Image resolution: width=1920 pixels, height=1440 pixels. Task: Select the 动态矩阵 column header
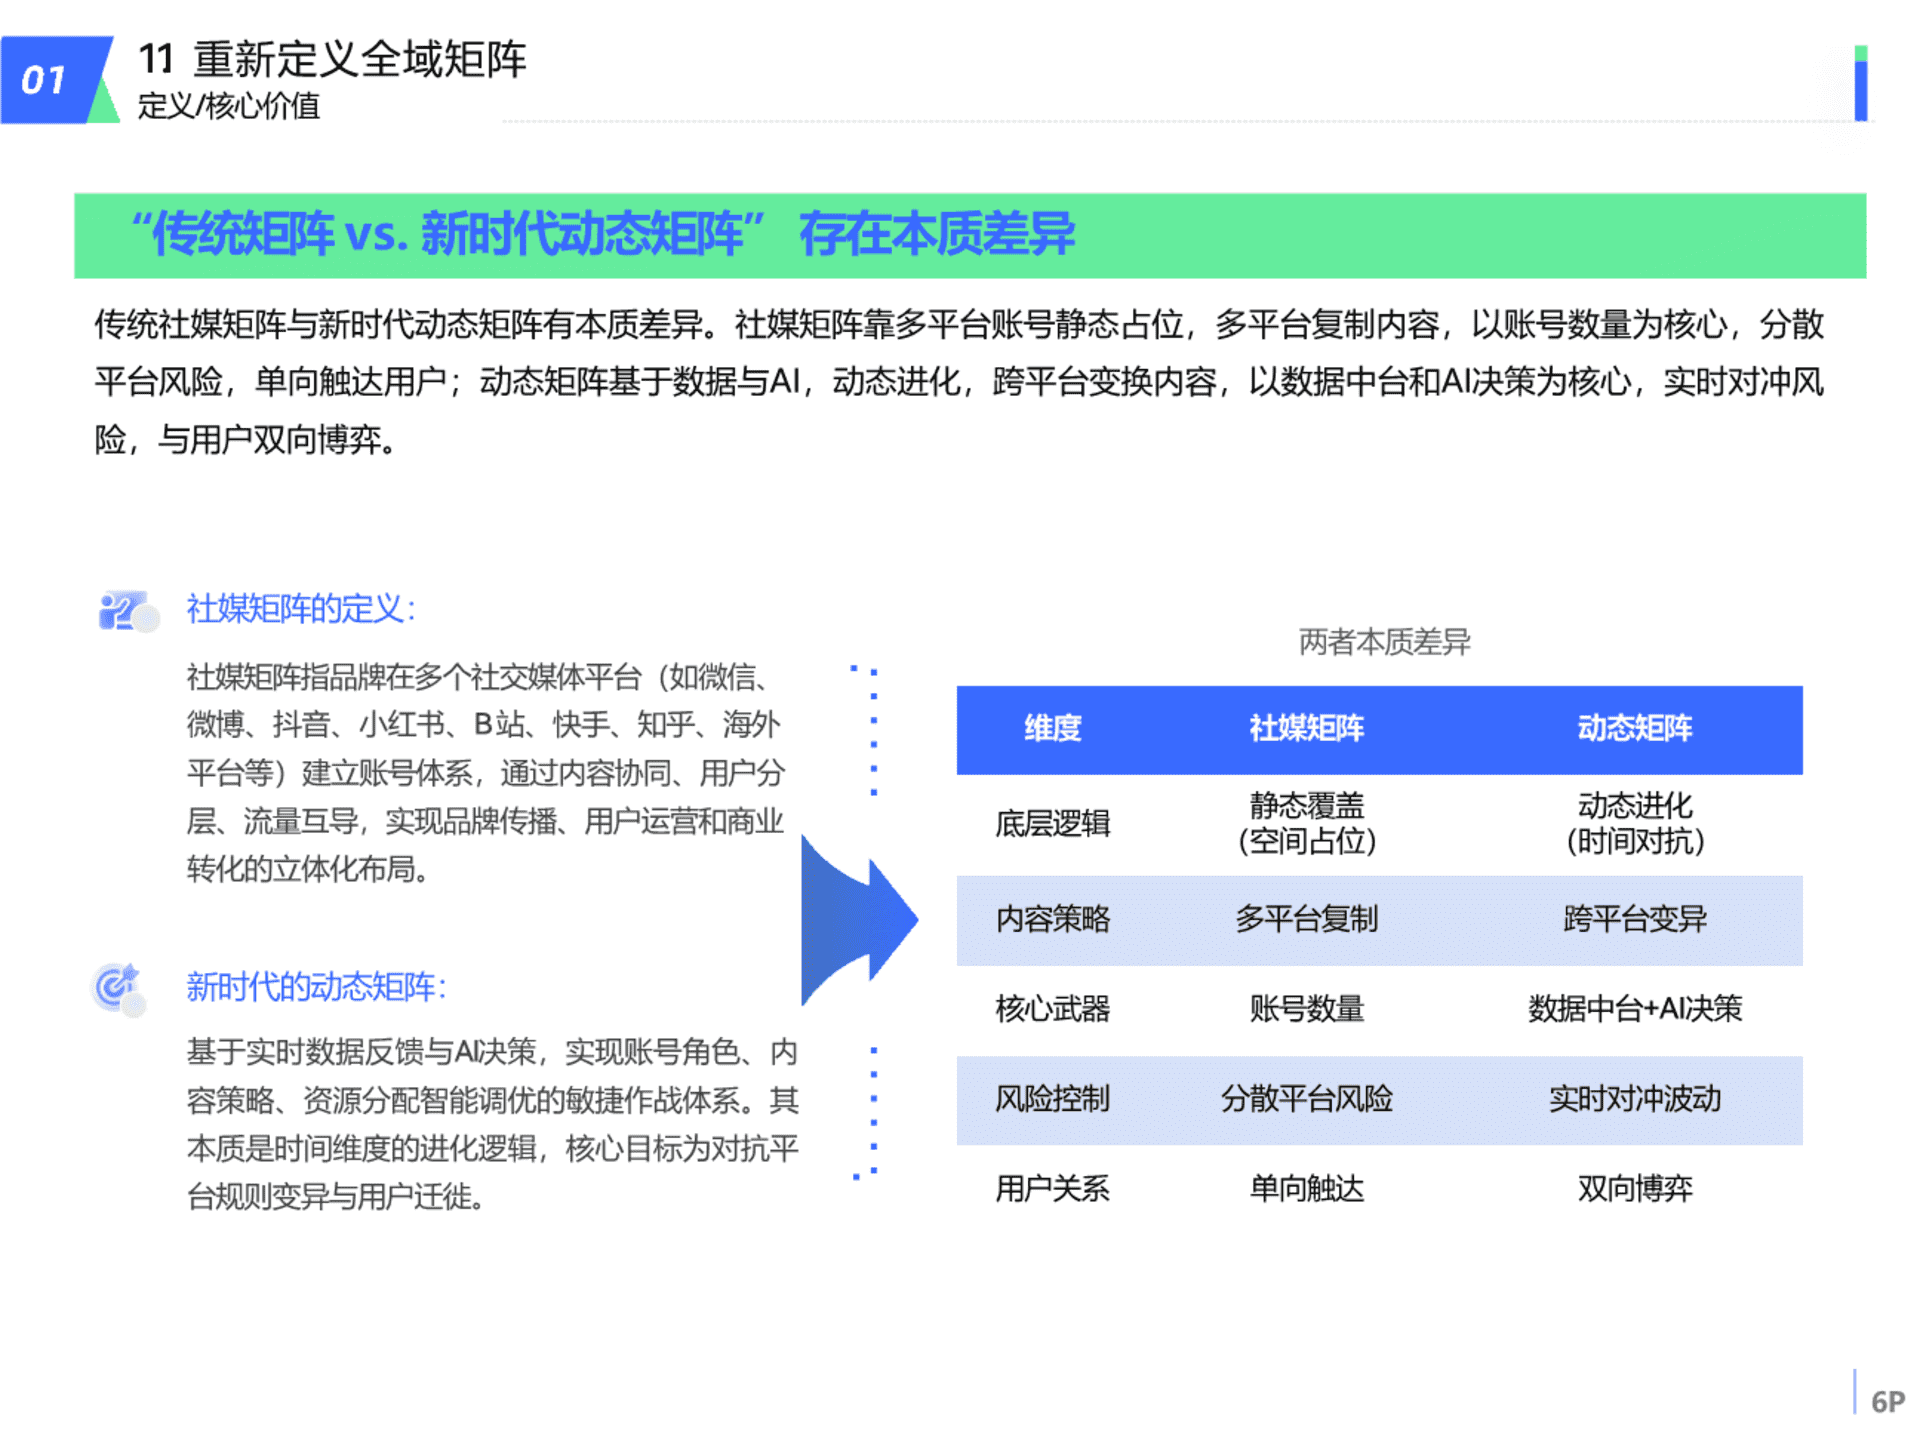pos(1634,728)
